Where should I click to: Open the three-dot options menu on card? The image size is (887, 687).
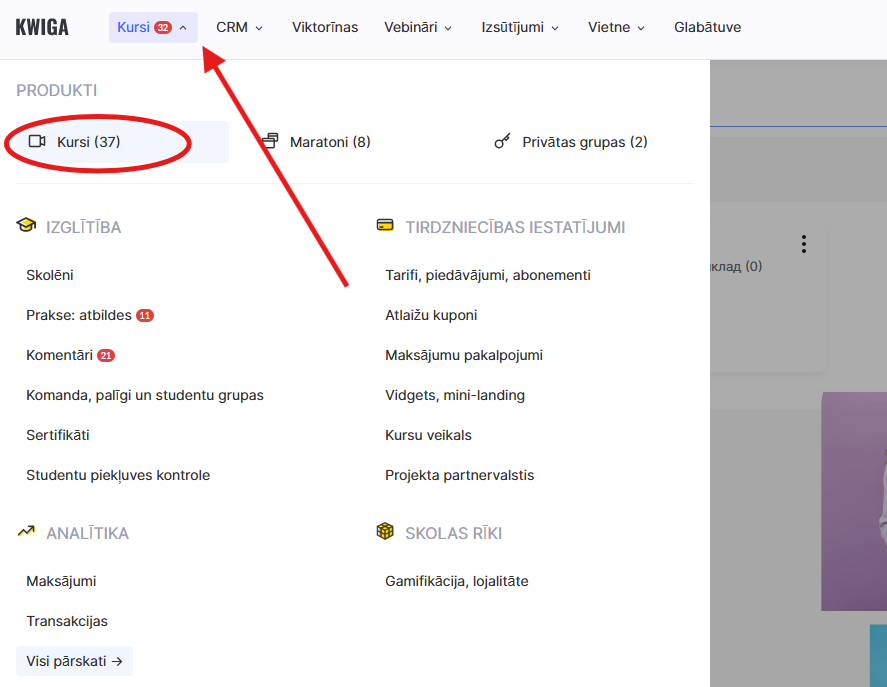(803, 244)
